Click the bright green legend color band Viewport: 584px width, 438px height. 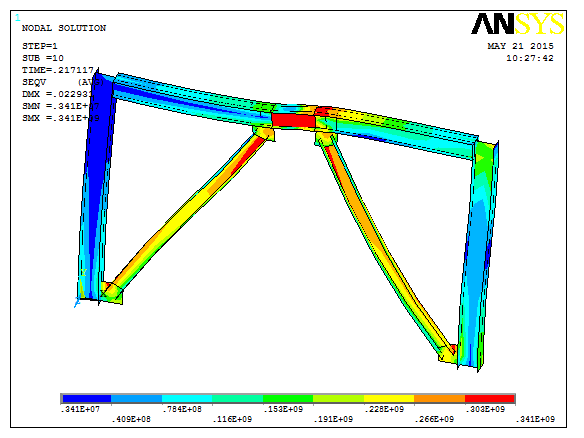[288, 399]
